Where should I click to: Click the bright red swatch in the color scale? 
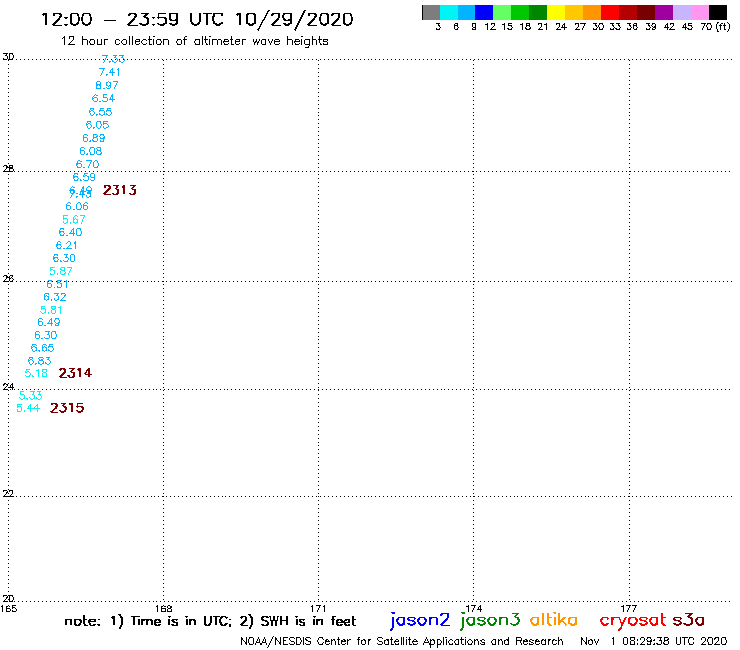tap(610, 12)
